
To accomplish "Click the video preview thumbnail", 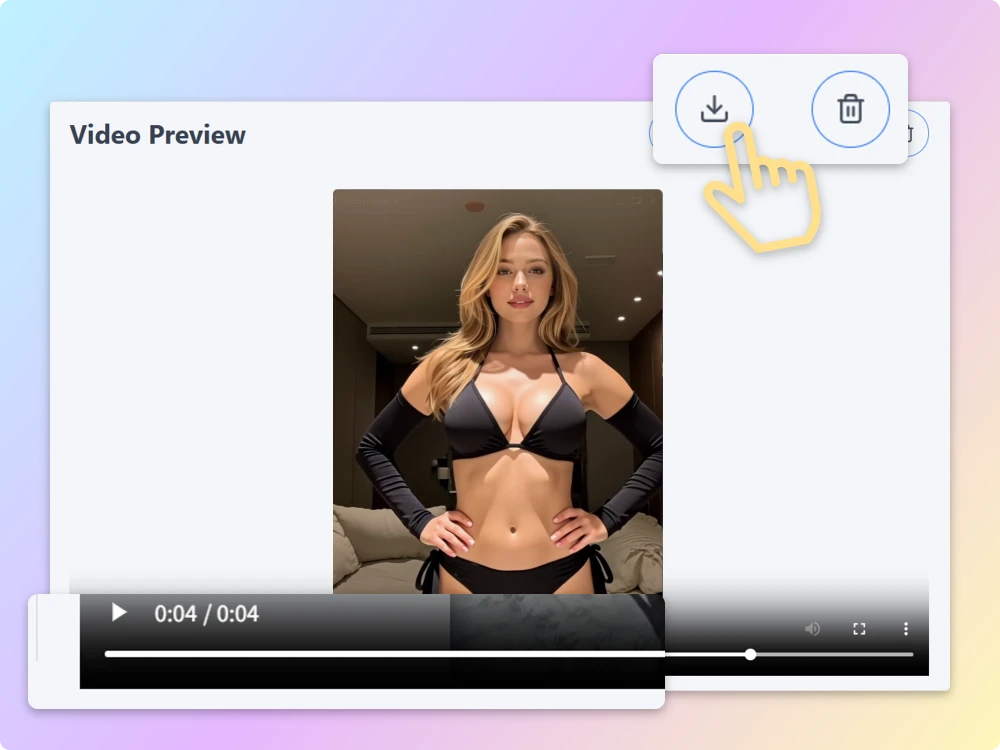I will coord(497,392).
